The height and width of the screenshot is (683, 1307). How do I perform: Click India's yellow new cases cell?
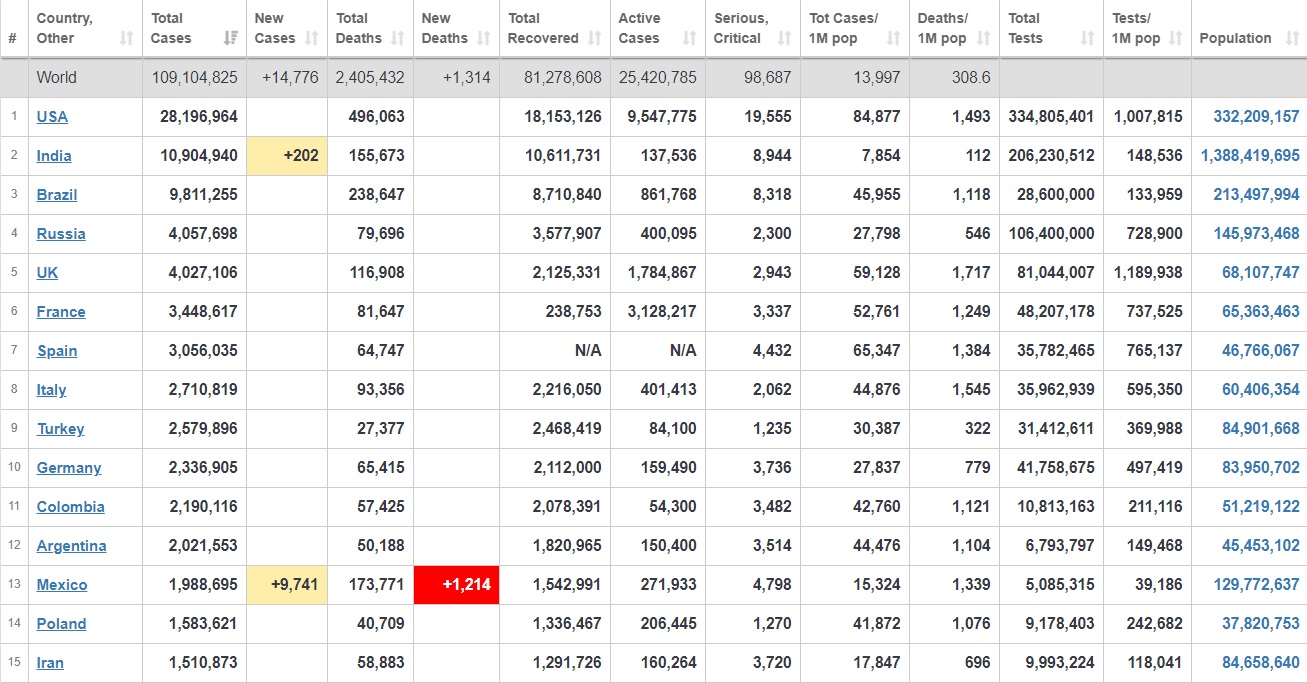click(x=287, y=155)
